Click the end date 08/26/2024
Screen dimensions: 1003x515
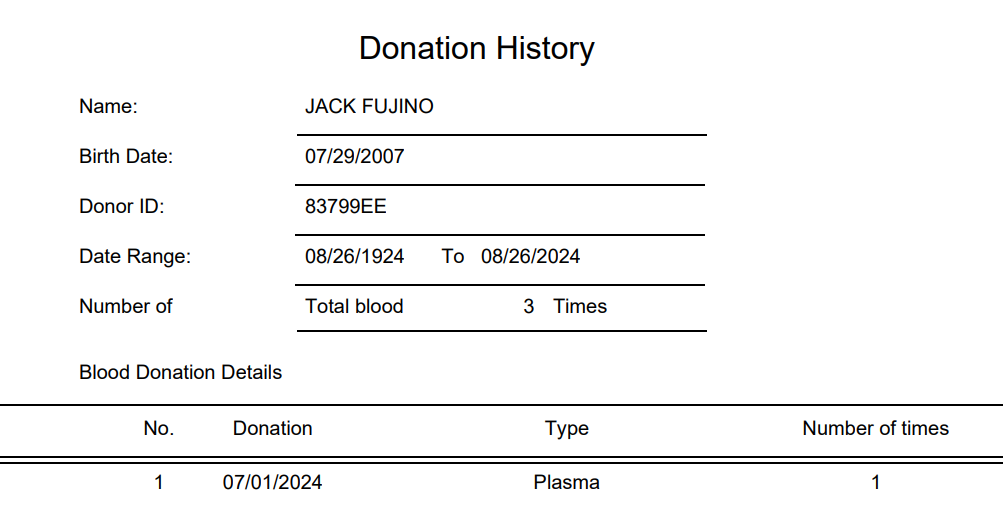[x=530, y=256]
